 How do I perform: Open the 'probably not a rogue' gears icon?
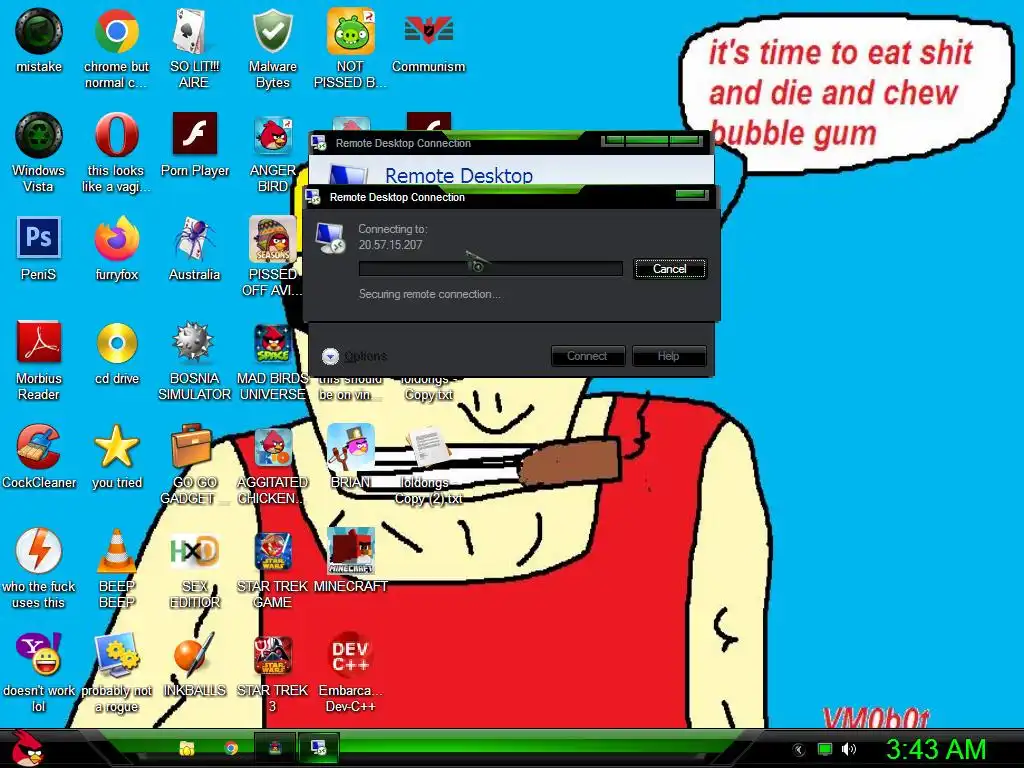(116, 672)
